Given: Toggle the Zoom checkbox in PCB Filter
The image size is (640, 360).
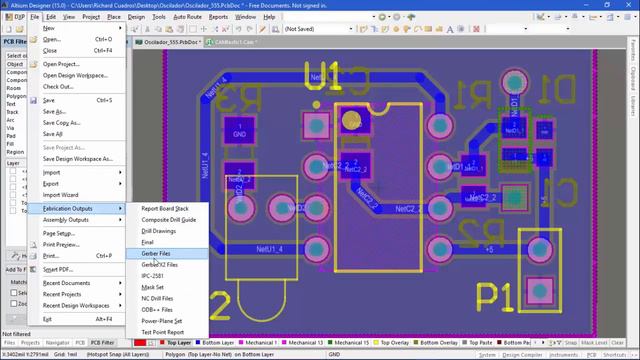Looking at the screenshot, I should [x=14, y=304].
